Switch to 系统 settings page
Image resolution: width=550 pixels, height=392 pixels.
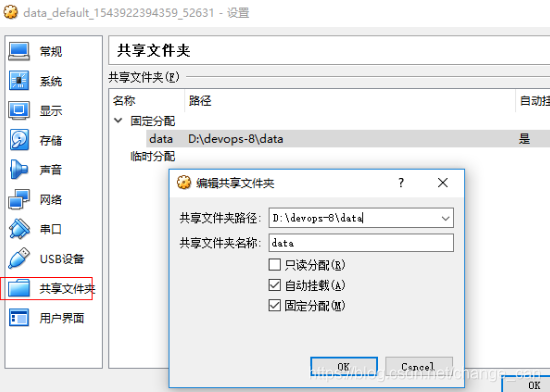(x=51, y=81)
